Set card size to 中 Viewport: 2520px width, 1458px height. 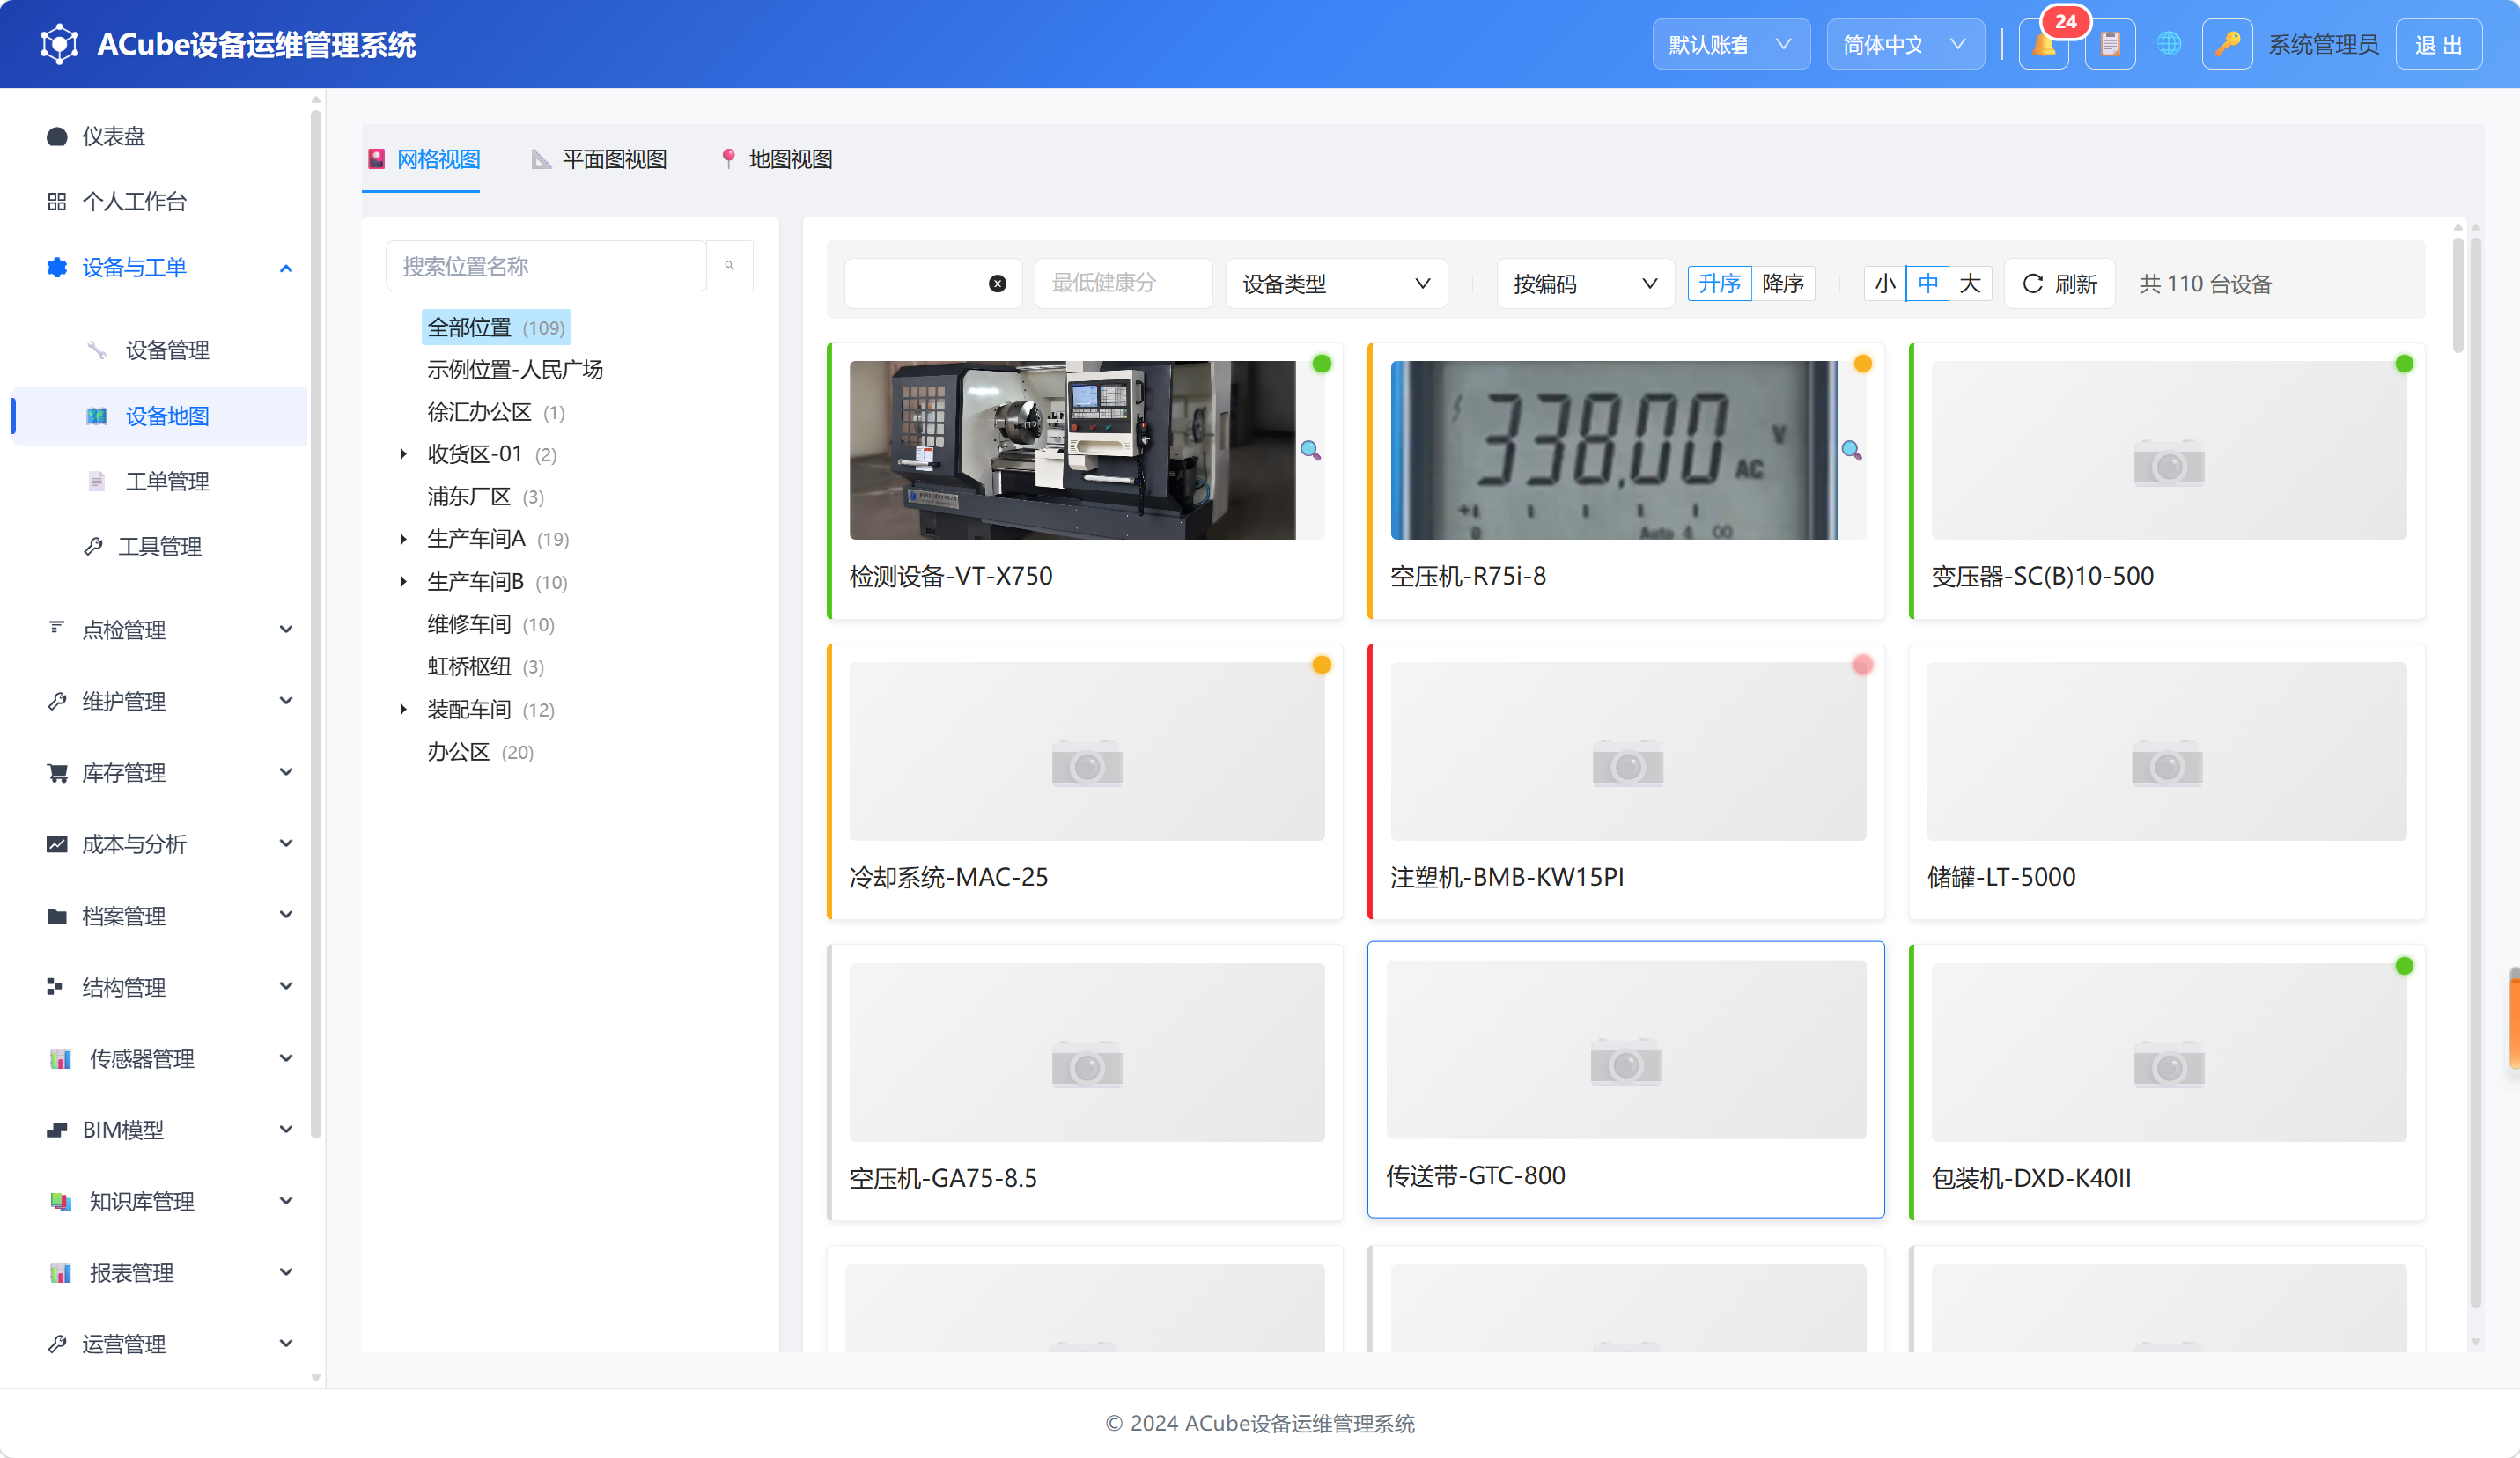[x=1928, y=284]
